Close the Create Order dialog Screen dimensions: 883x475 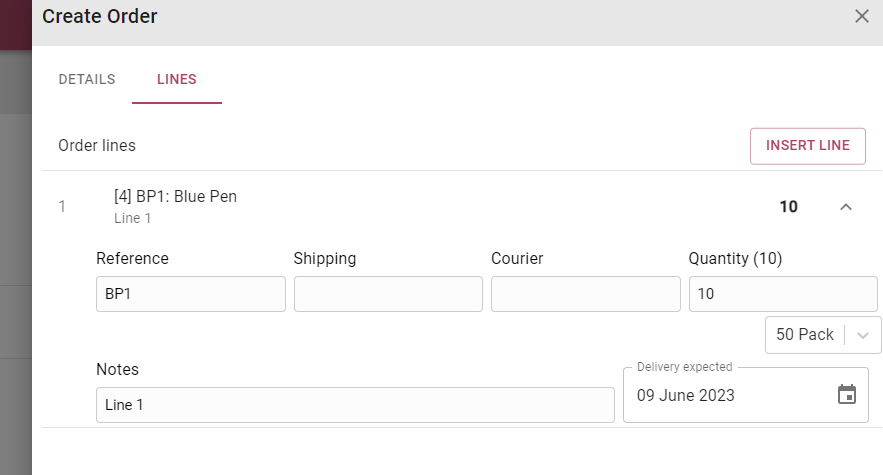[x=862, y=16]
